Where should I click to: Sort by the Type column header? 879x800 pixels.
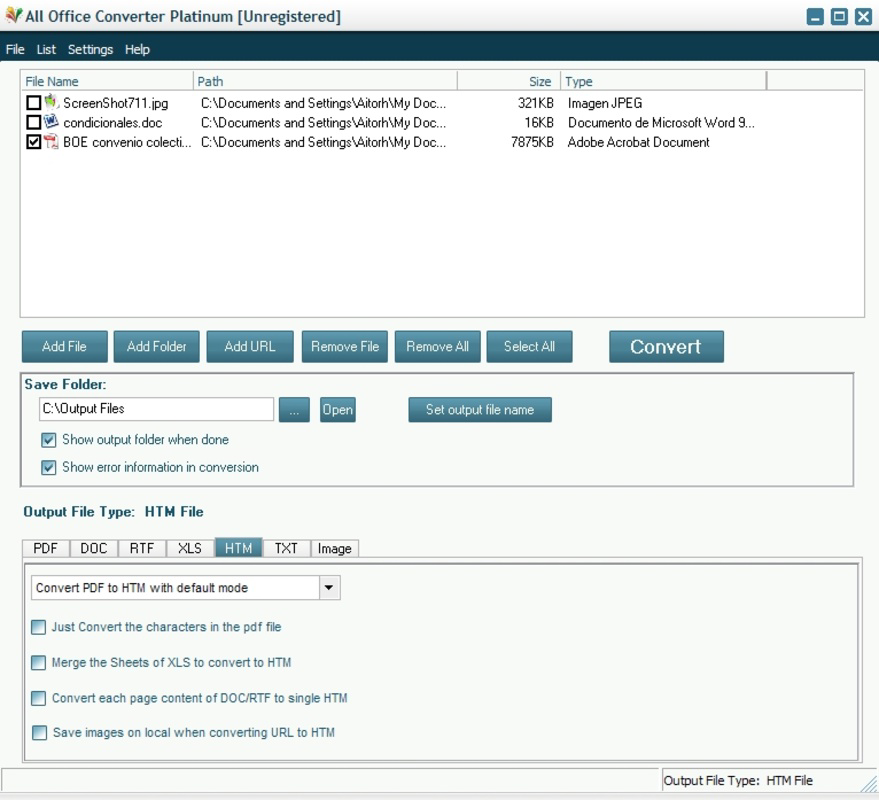[x=663, y=81]
